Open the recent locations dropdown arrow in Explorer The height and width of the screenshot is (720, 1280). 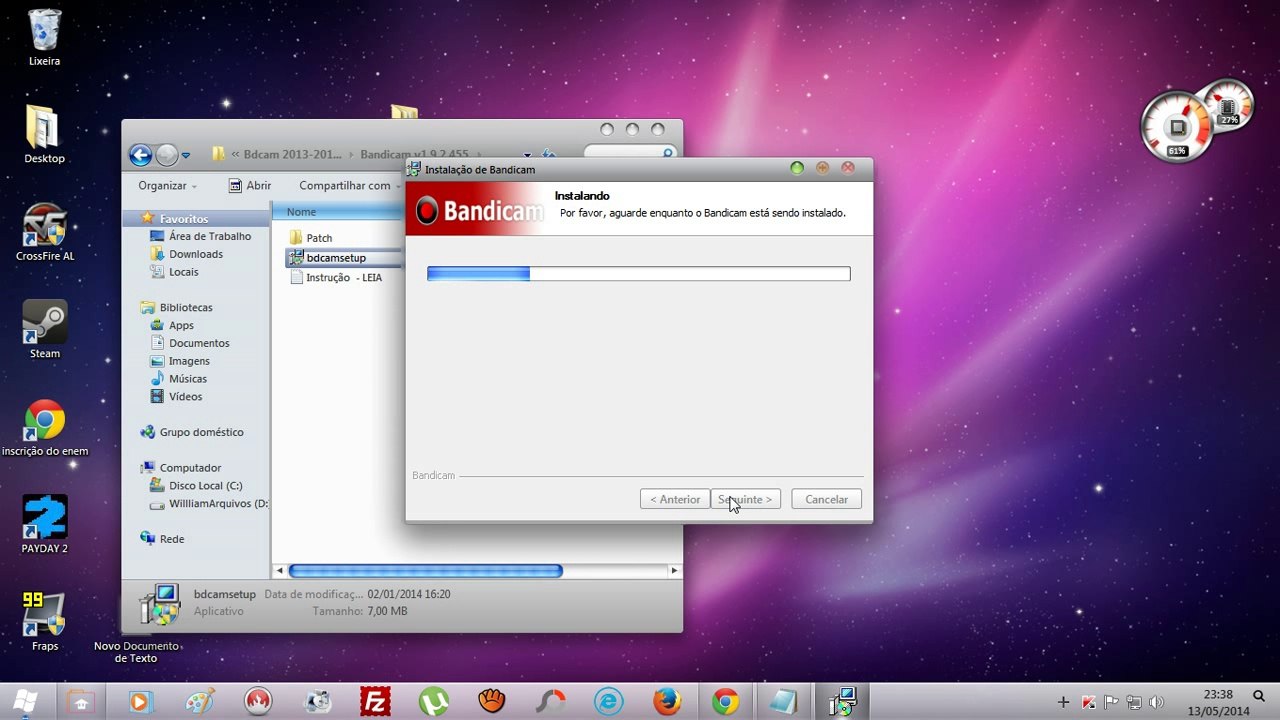tap(186, 155)
